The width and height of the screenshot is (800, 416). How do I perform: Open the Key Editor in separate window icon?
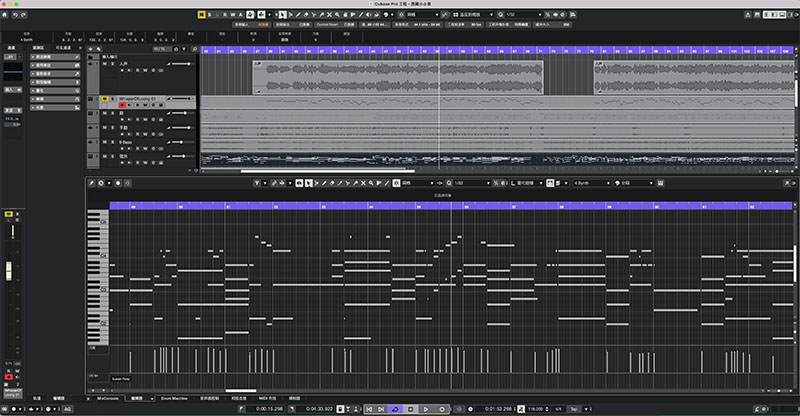[x=787, y=183]
